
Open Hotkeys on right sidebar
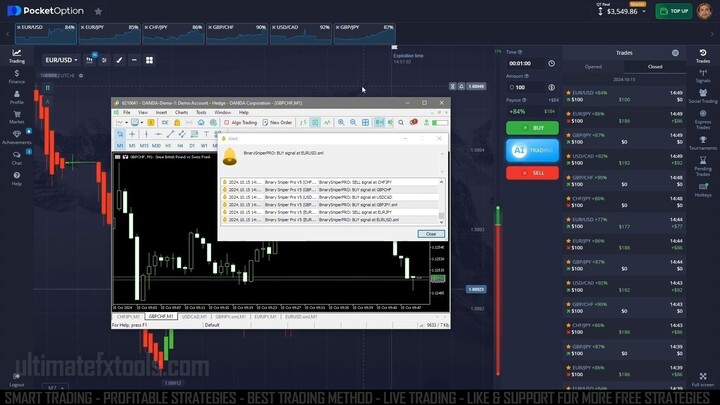[703, 190]
